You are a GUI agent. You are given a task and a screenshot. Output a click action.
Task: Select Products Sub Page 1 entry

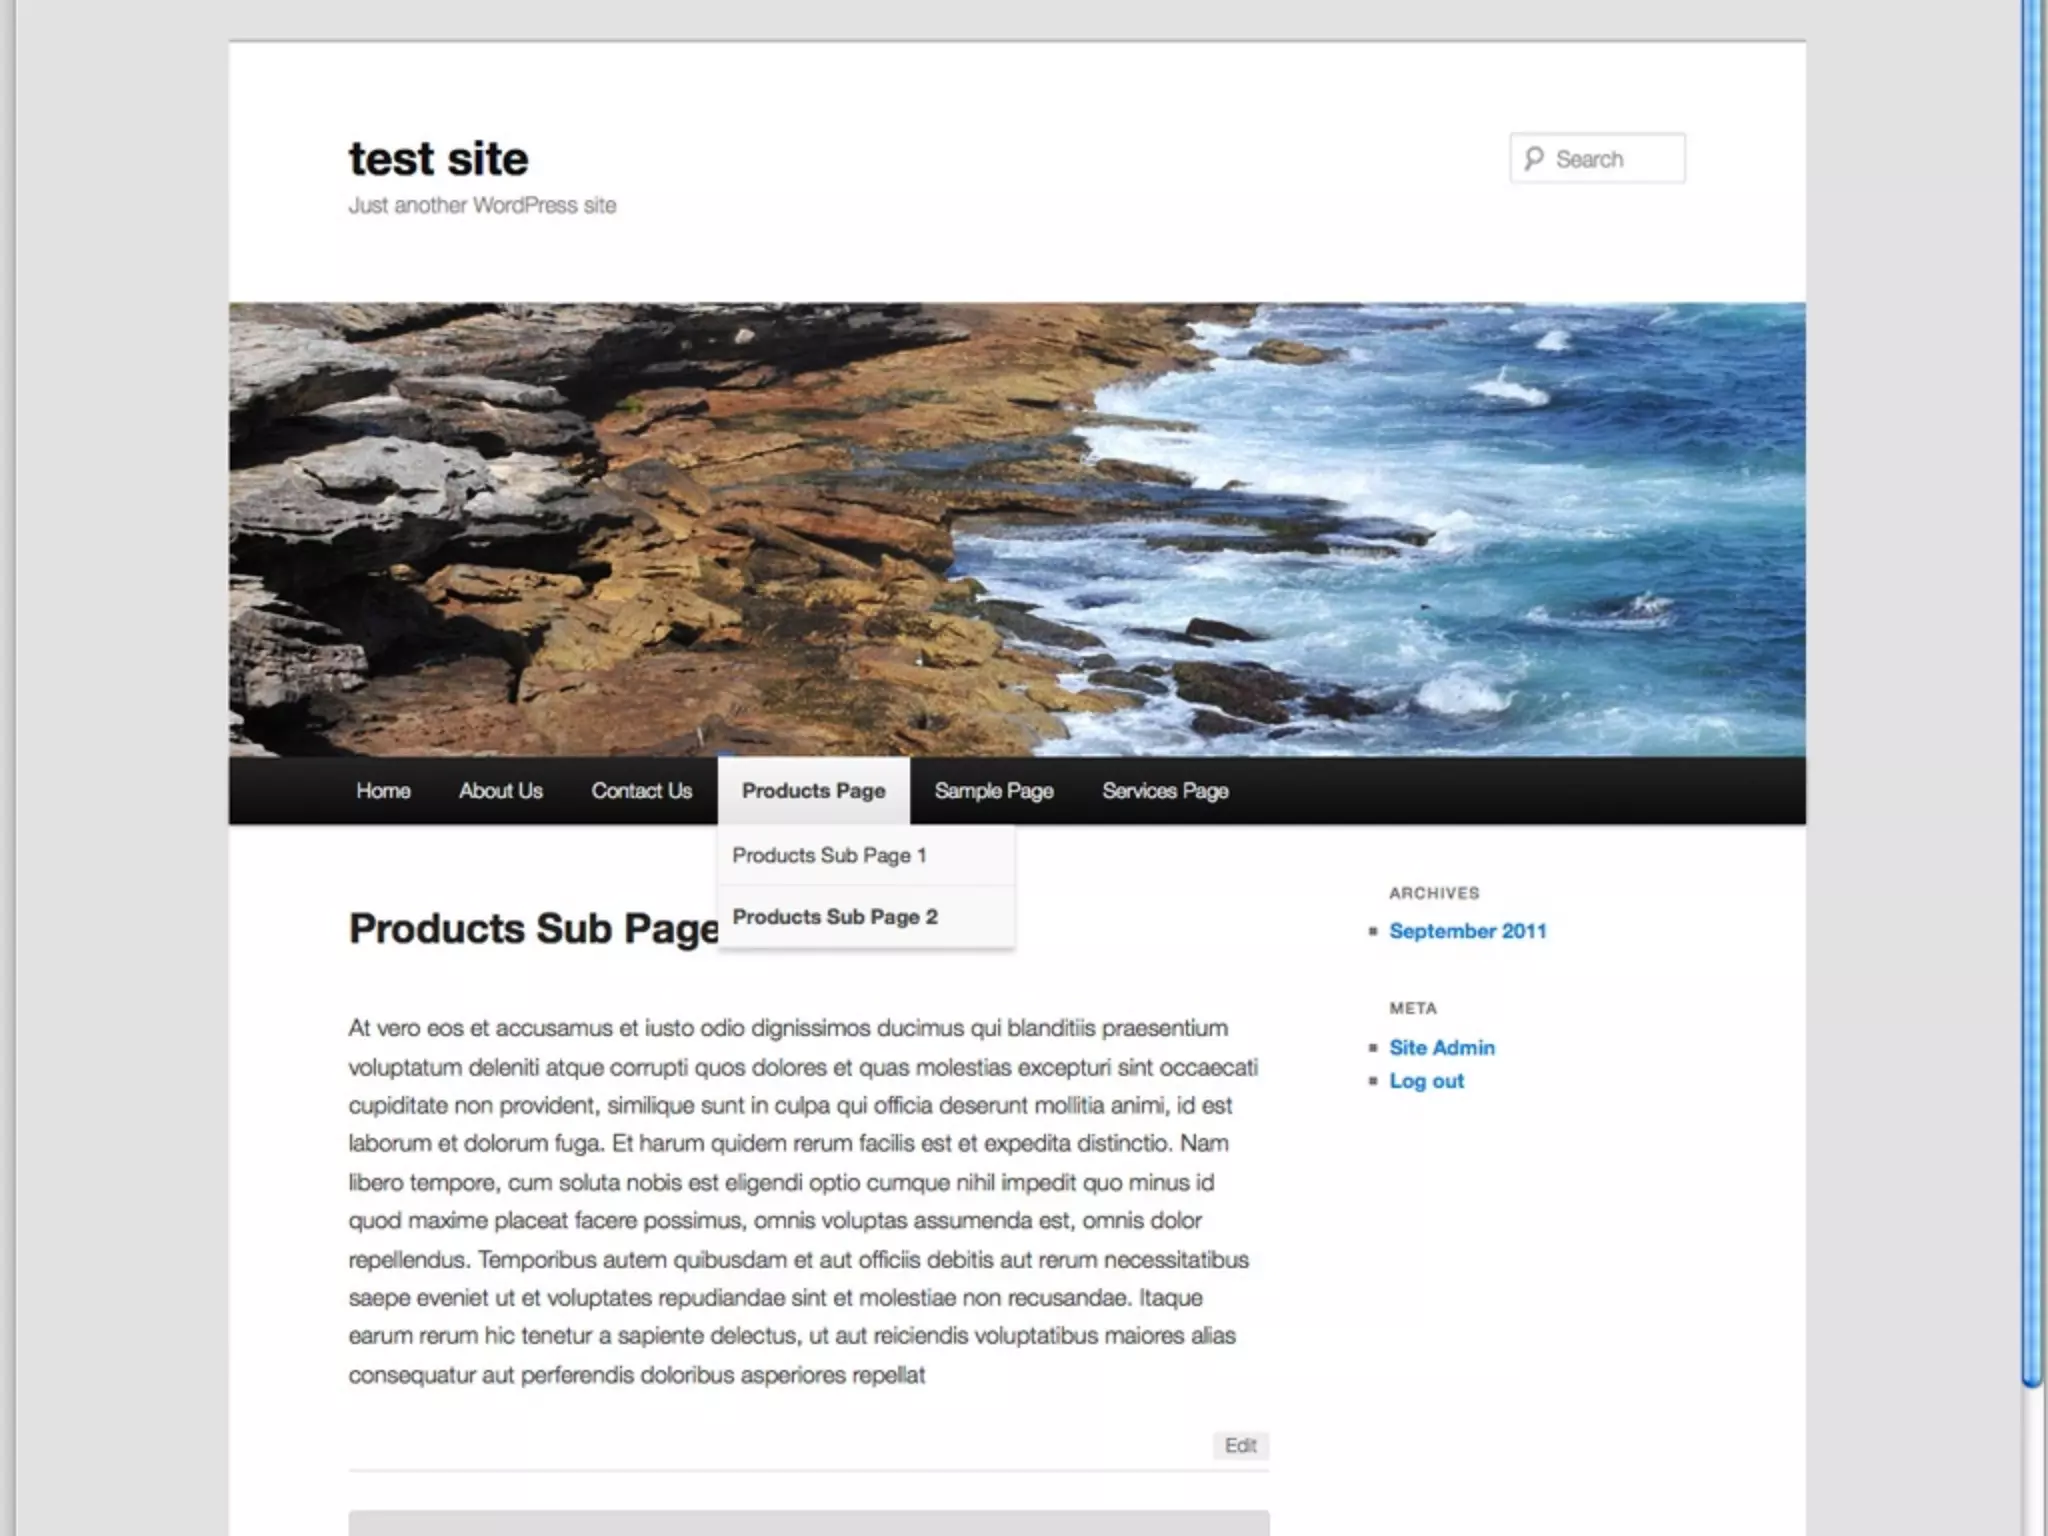(x=829, y=856)
